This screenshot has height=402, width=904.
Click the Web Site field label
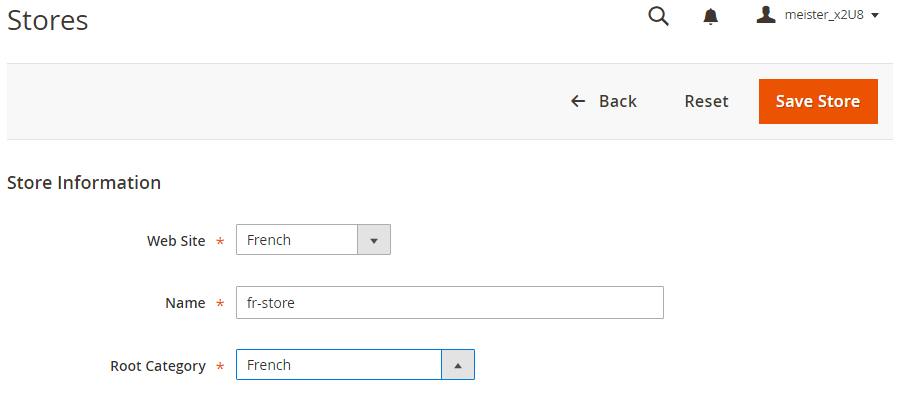[176, 241]
